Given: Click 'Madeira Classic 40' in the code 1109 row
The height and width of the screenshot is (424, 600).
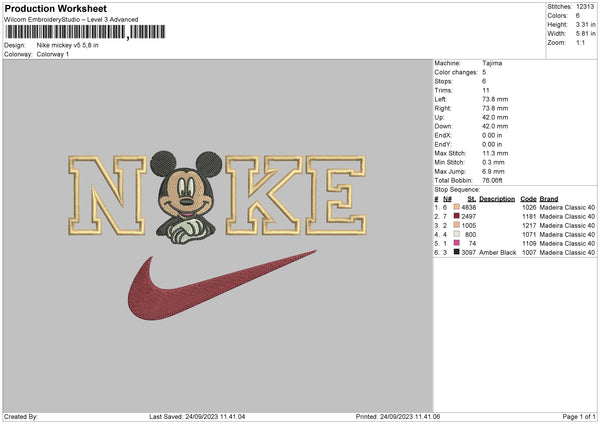Looking at the screenshot, I should (567, 243).
